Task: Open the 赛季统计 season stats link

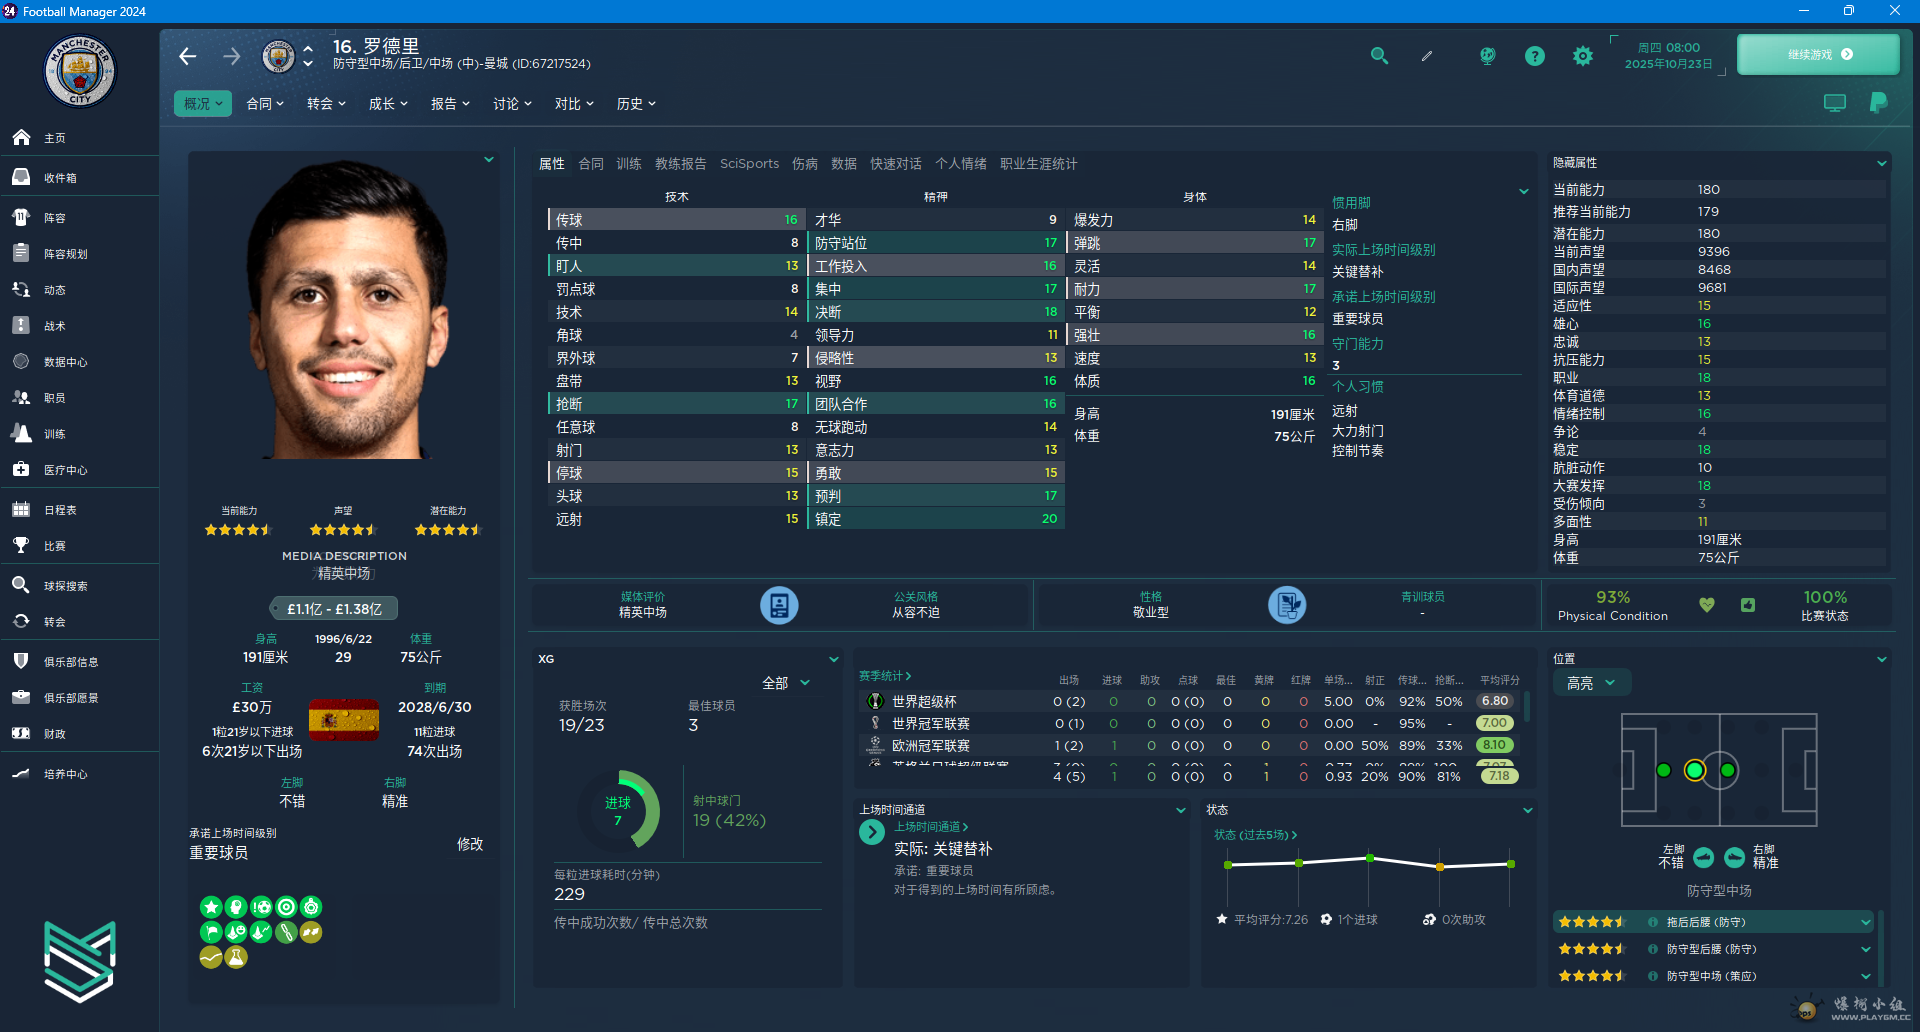Action: (x=885, y=676)
